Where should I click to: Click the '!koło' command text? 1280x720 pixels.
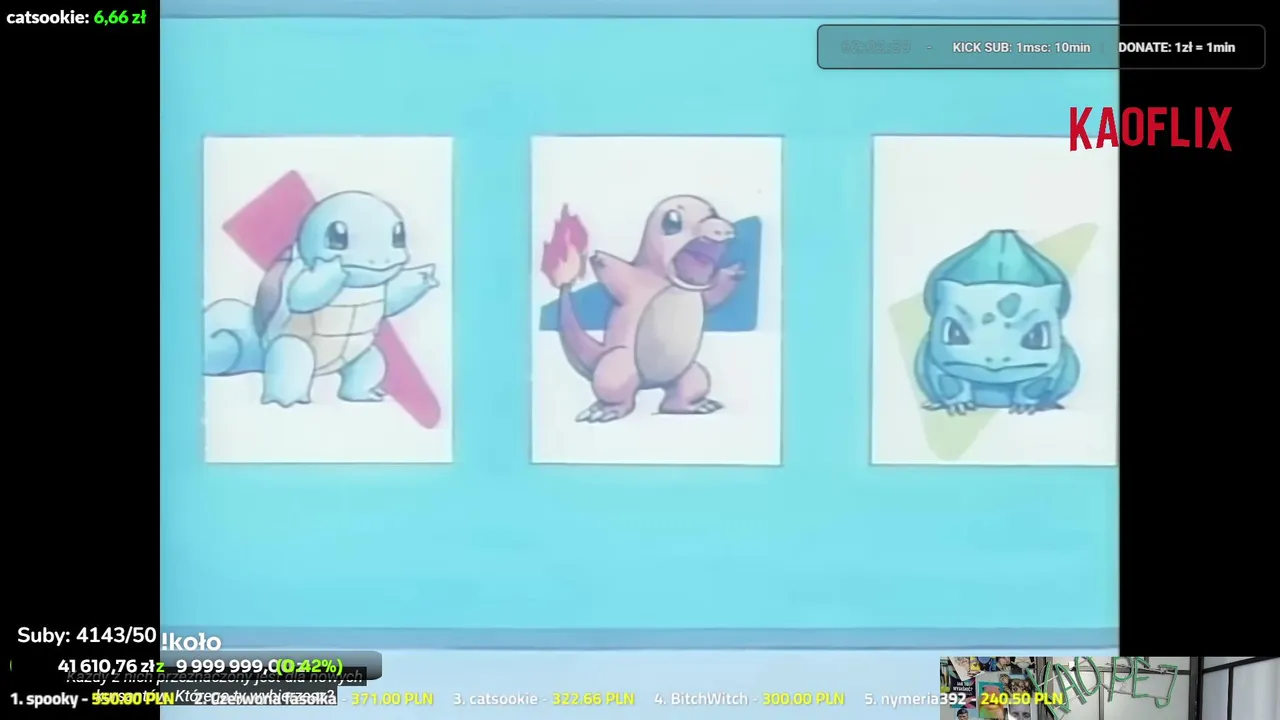pyautogui.click(x=190, y=642)
